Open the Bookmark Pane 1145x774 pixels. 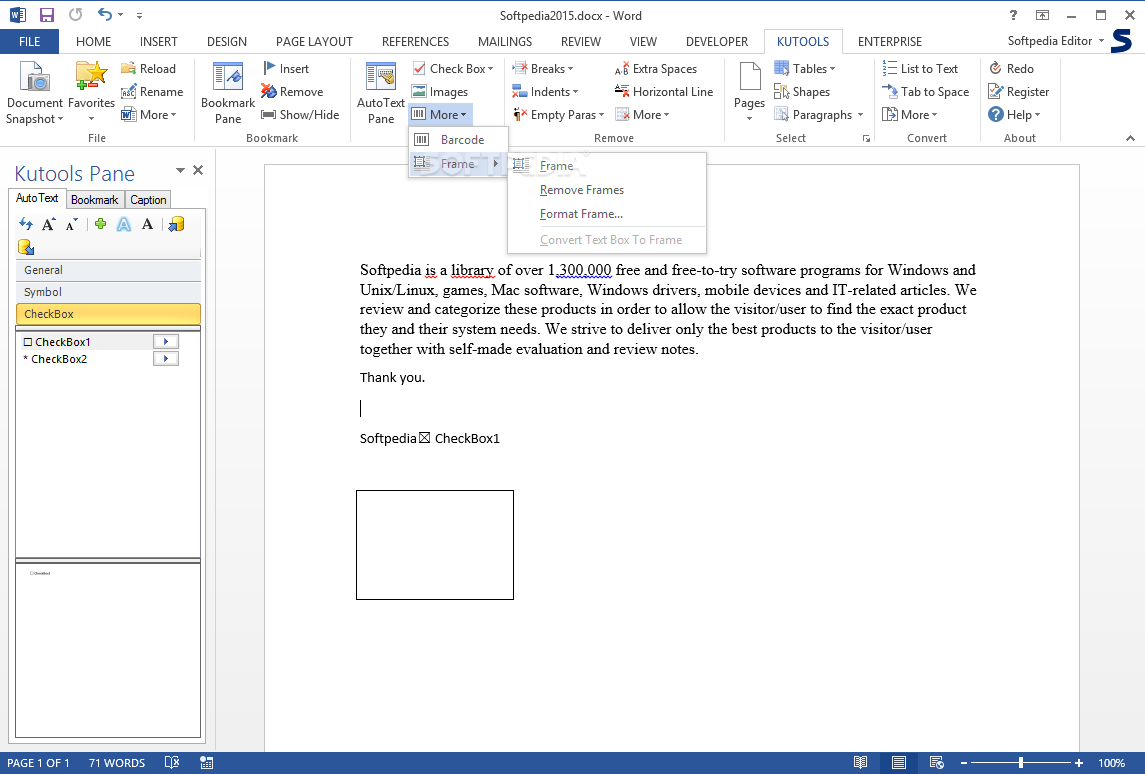click(x=228, y=93)
